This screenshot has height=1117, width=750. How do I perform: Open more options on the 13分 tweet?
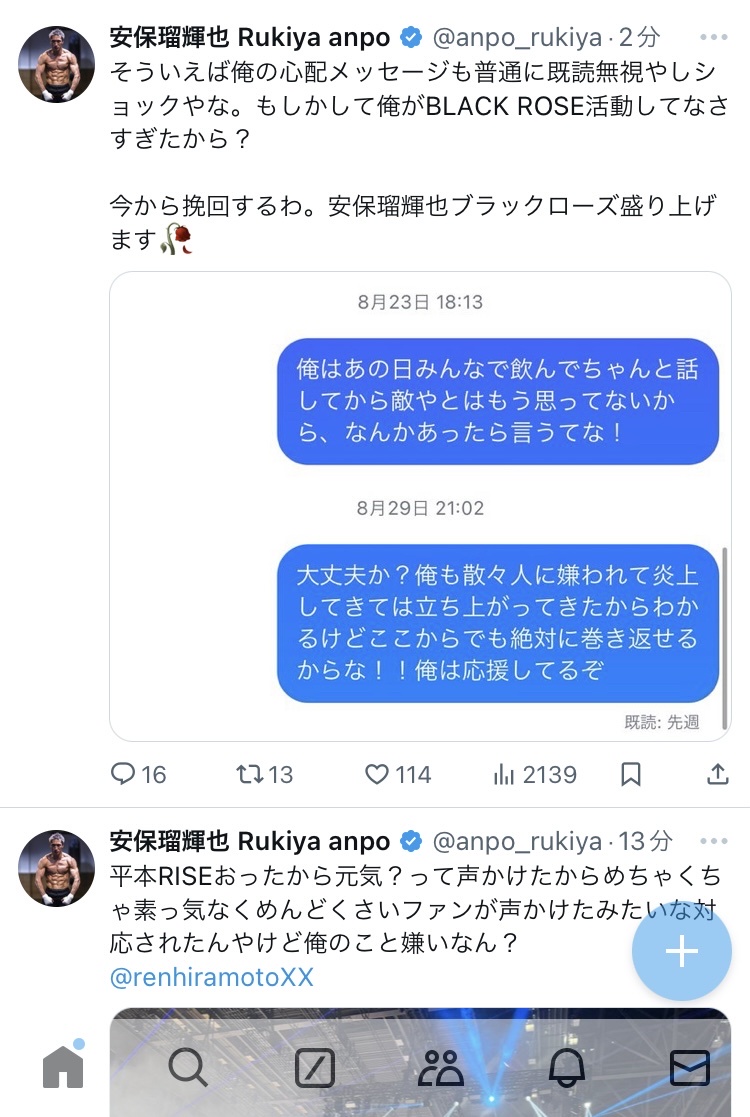714,841
